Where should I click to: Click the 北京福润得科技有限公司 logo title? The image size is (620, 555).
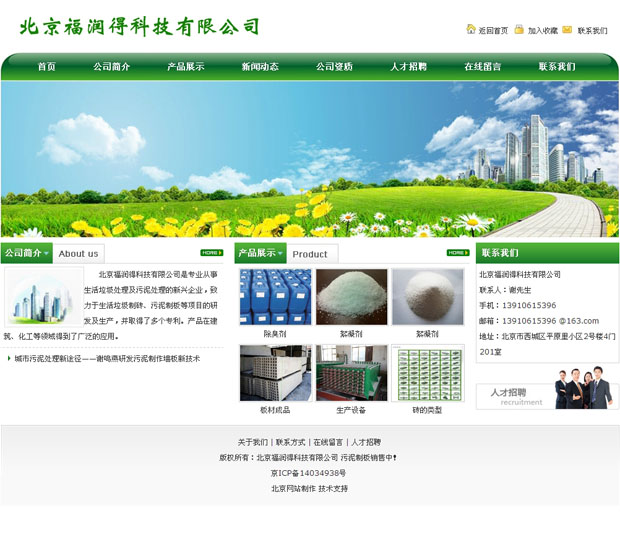tap(139, 27)
